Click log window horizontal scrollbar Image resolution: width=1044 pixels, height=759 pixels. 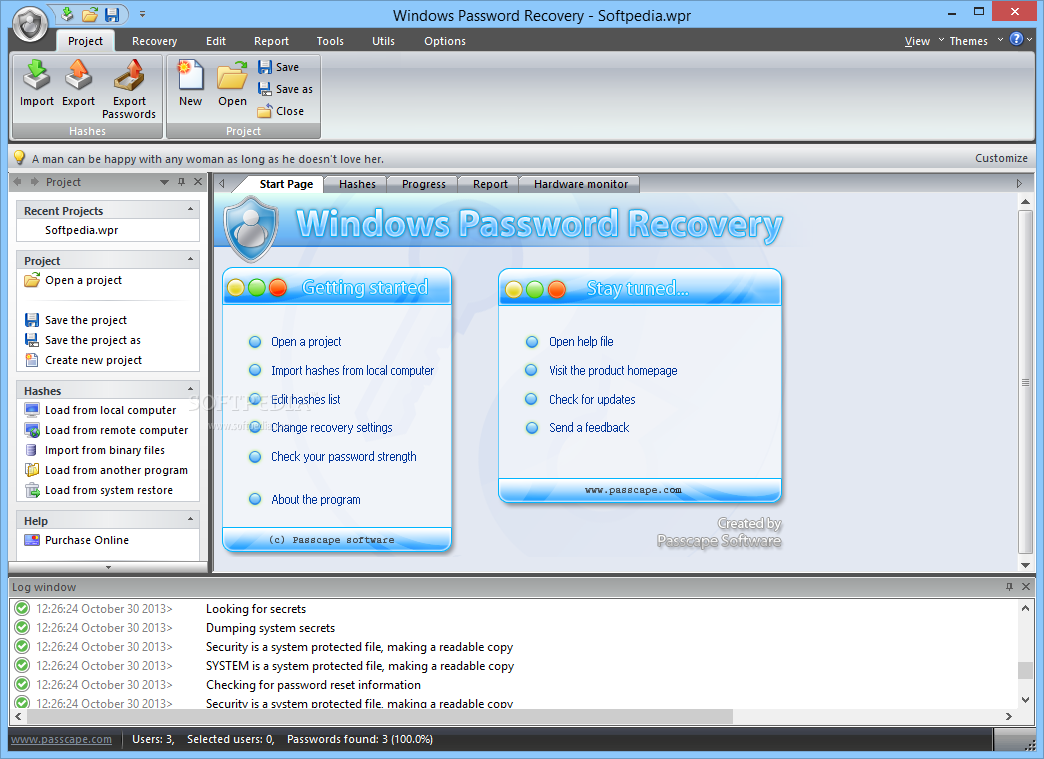coord(380,716)
